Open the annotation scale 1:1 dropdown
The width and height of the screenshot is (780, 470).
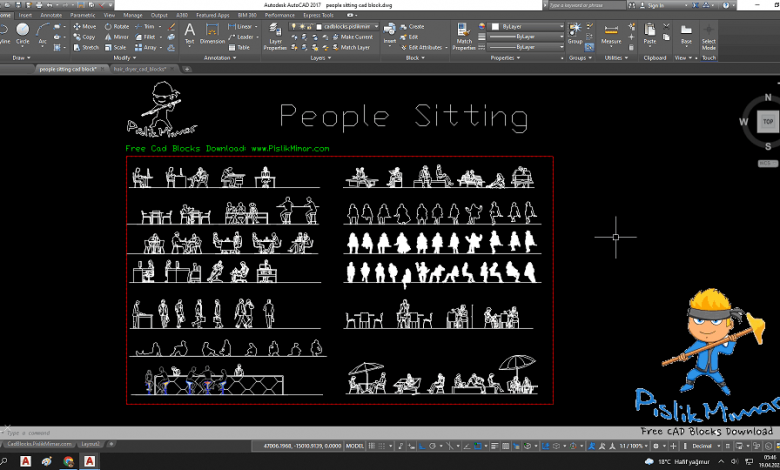633,446
